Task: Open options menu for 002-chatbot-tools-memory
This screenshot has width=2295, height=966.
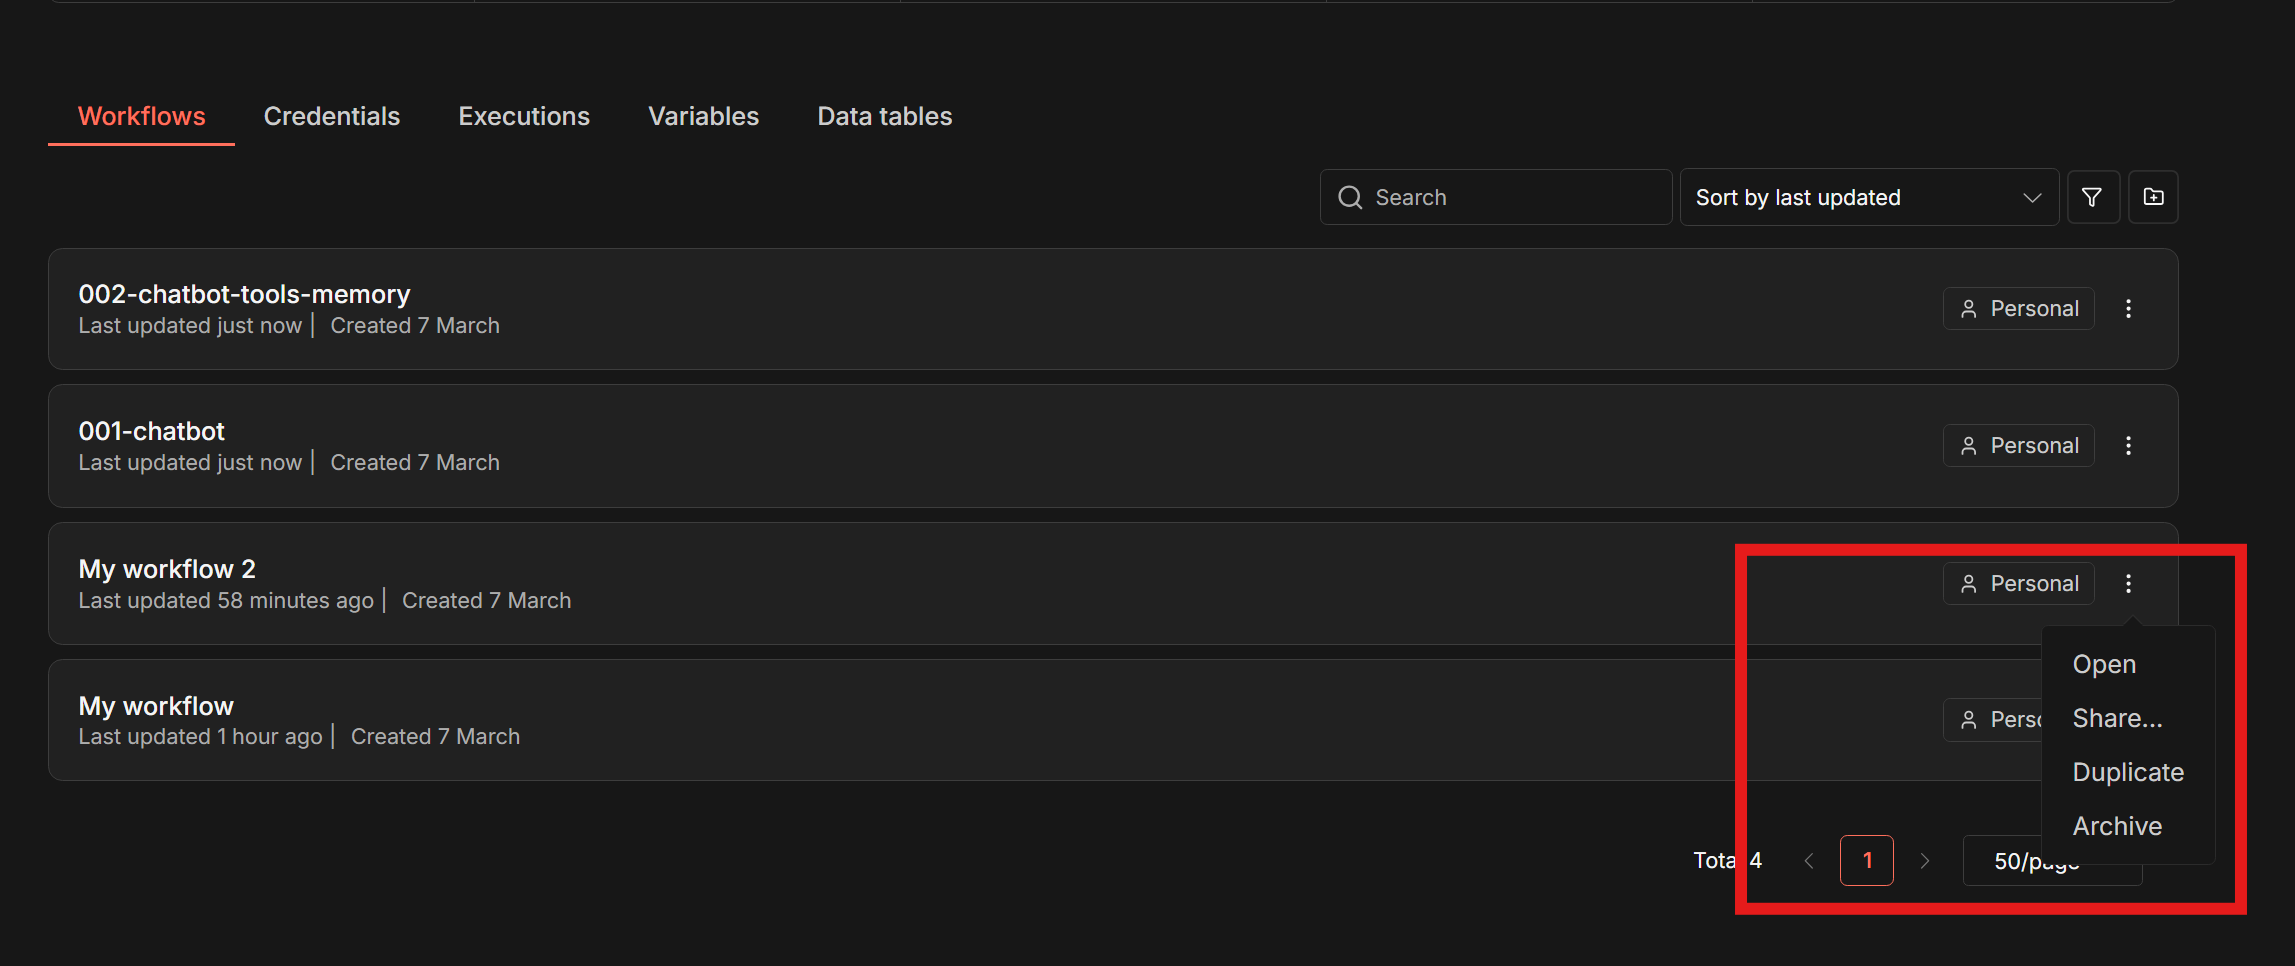Action: coord(2128,309)
